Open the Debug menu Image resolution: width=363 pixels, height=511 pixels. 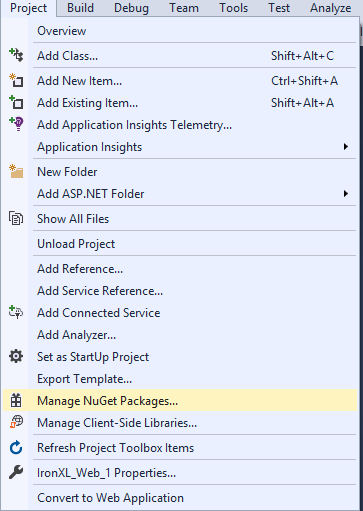coord(131,8)
